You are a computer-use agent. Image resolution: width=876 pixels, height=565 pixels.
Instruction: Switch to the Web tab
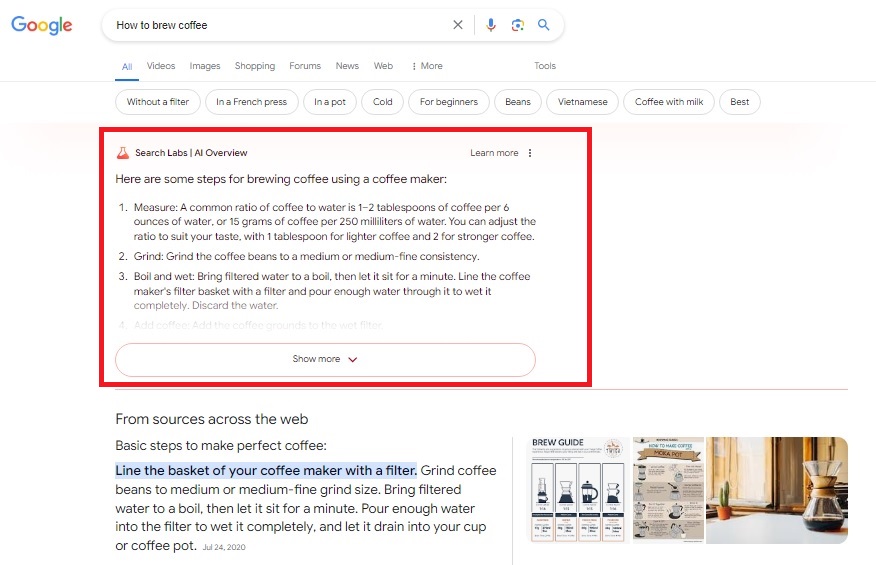[x=383, y=66]
